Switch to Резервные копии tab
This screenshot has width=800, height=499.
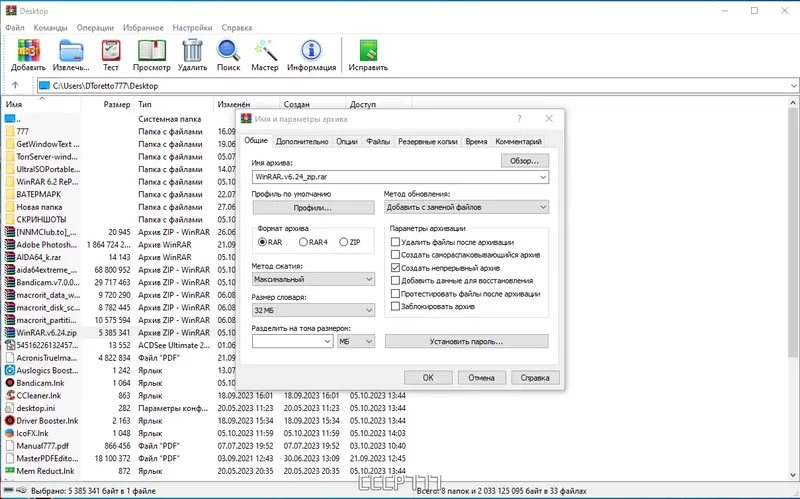428,142
